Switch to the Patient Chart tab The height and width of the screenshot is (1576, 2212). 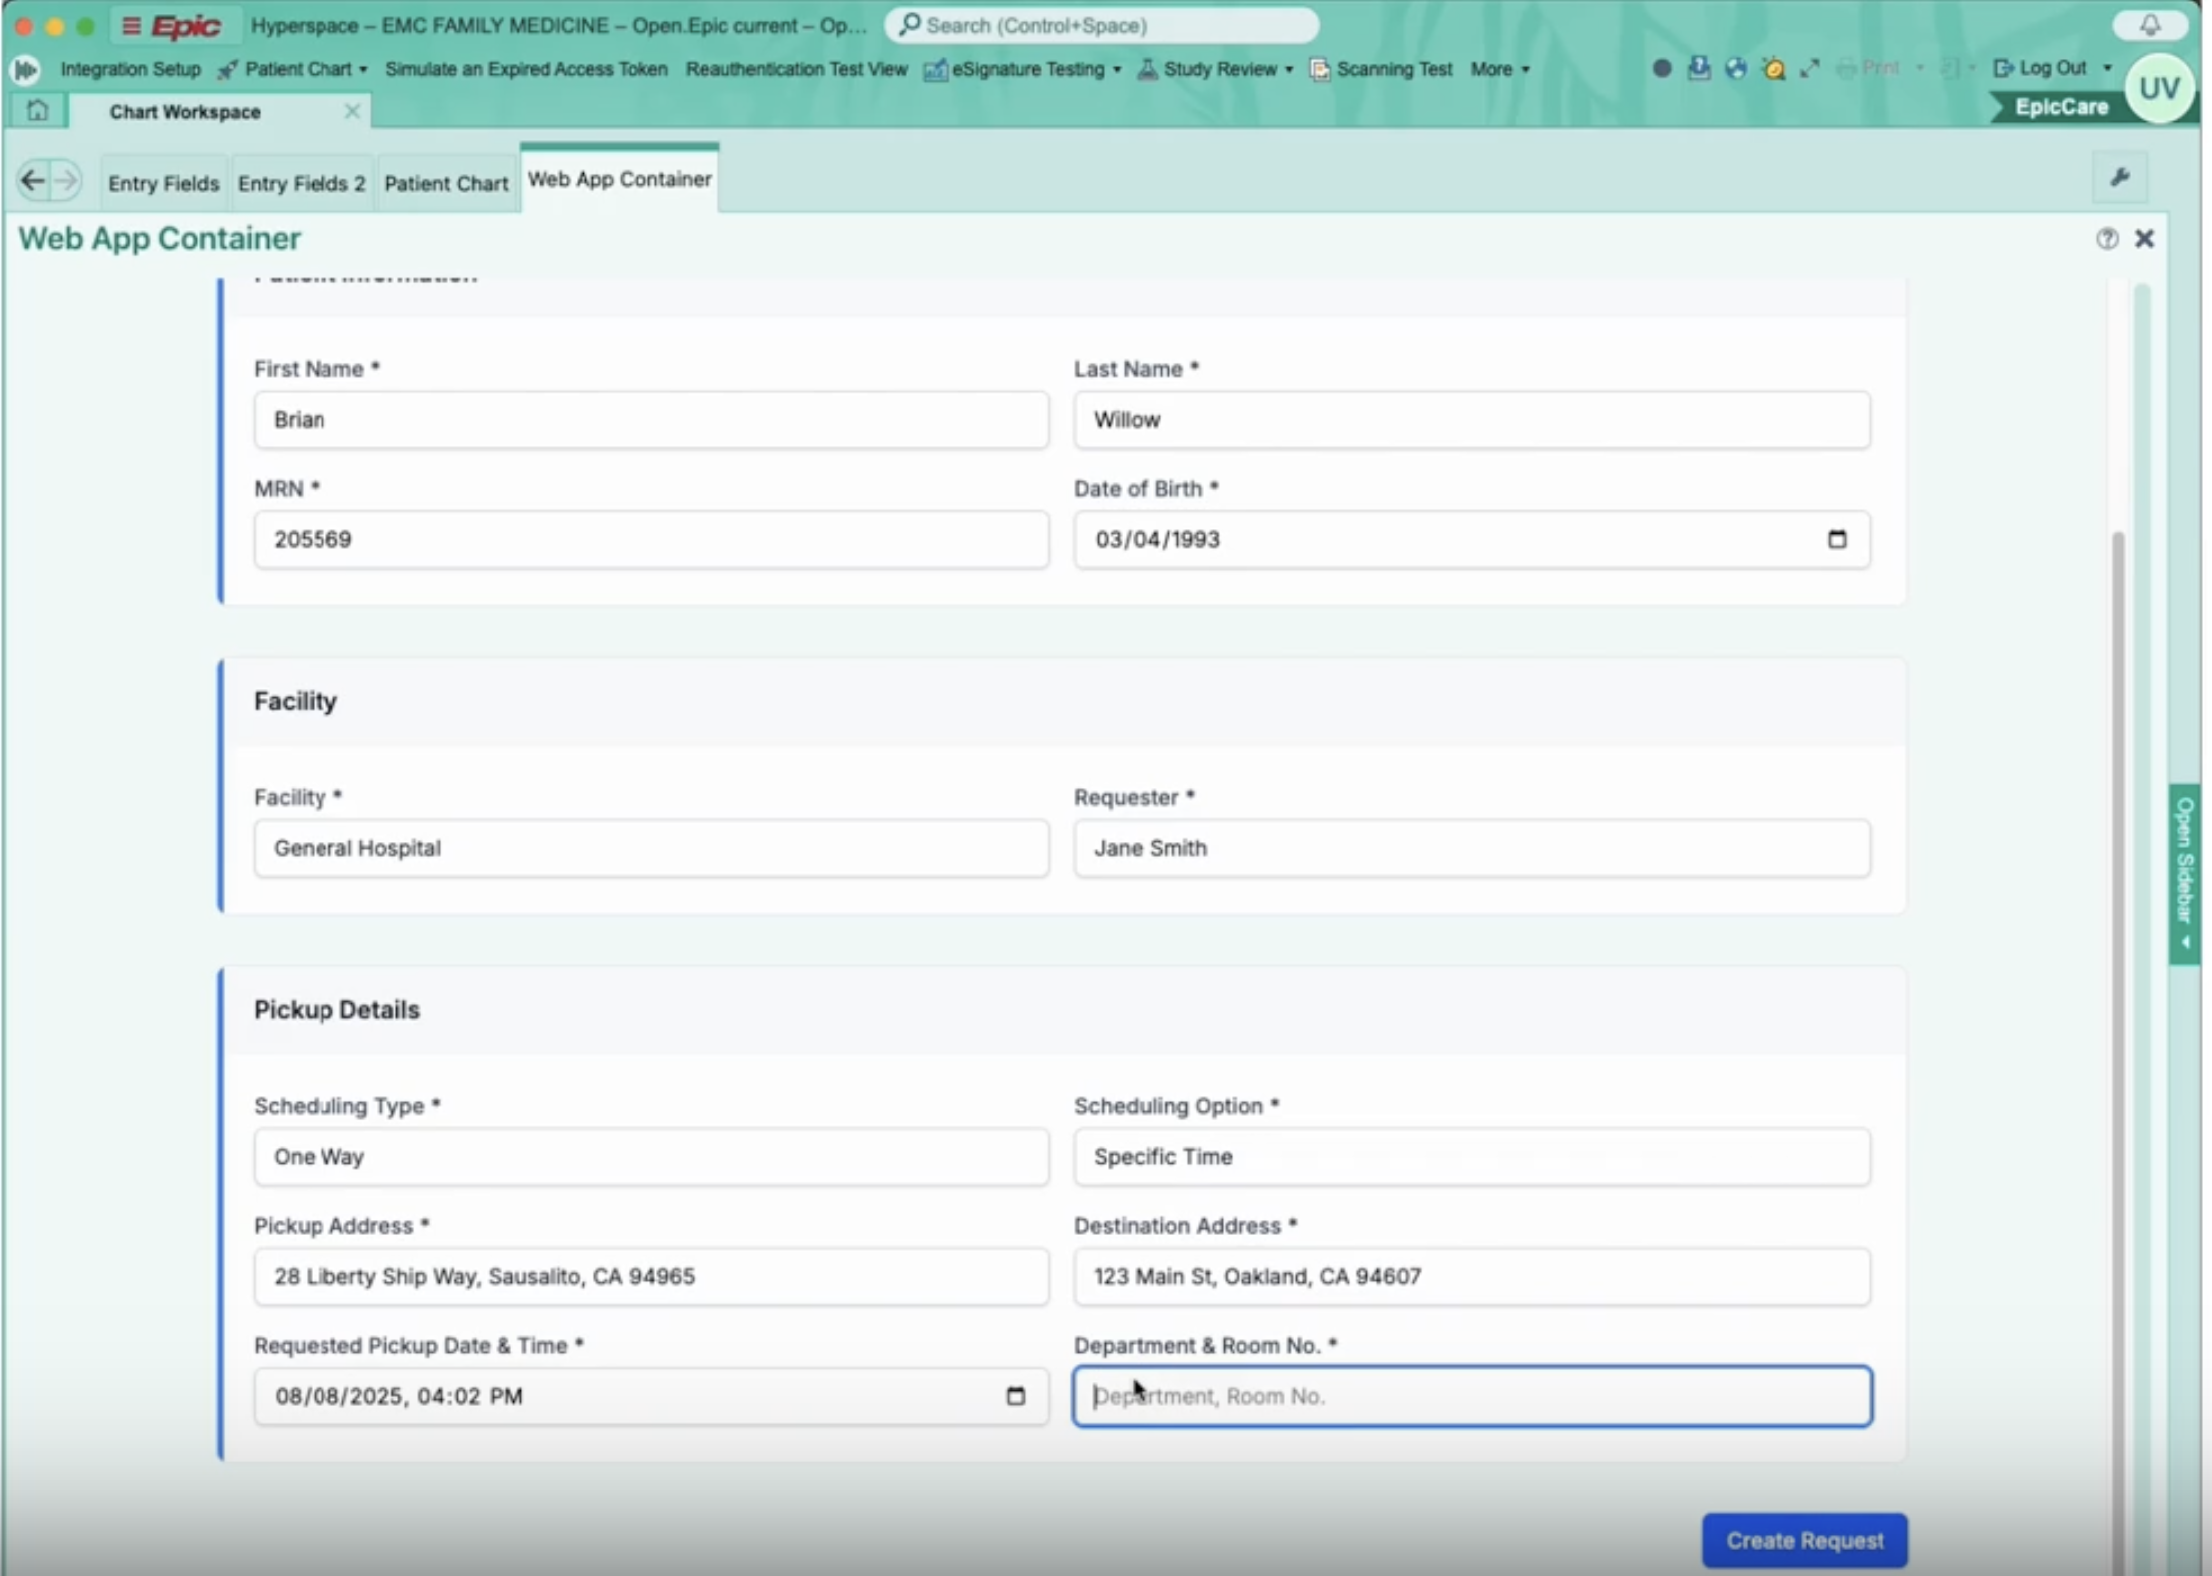click(446, 182)
